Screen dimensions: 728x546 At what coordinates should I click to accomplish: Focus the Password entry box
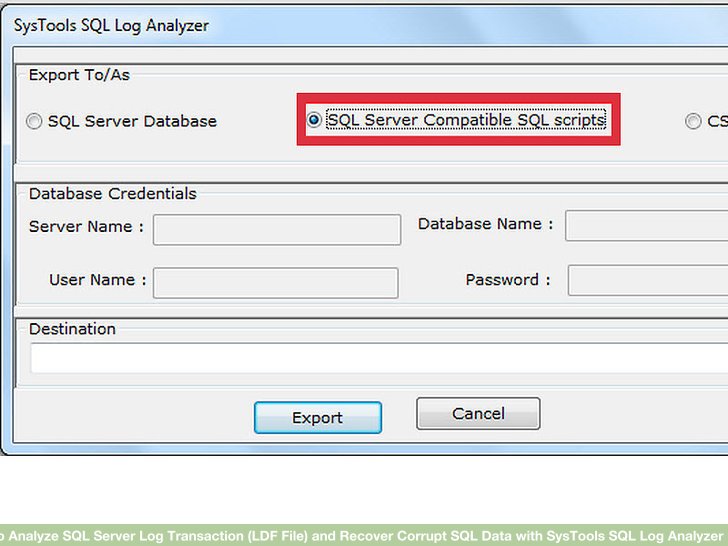point(647,280)
